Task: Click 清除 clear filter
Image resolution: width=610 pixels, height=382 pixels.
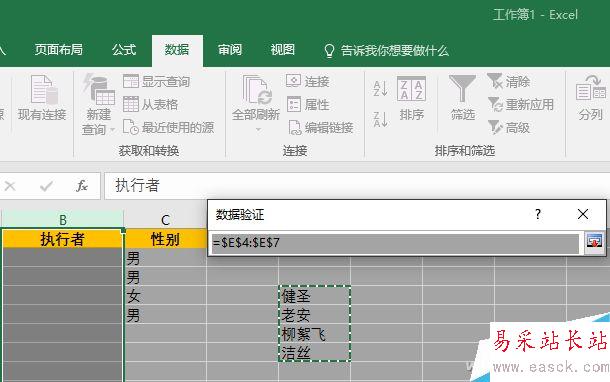Action: (509, 81)
